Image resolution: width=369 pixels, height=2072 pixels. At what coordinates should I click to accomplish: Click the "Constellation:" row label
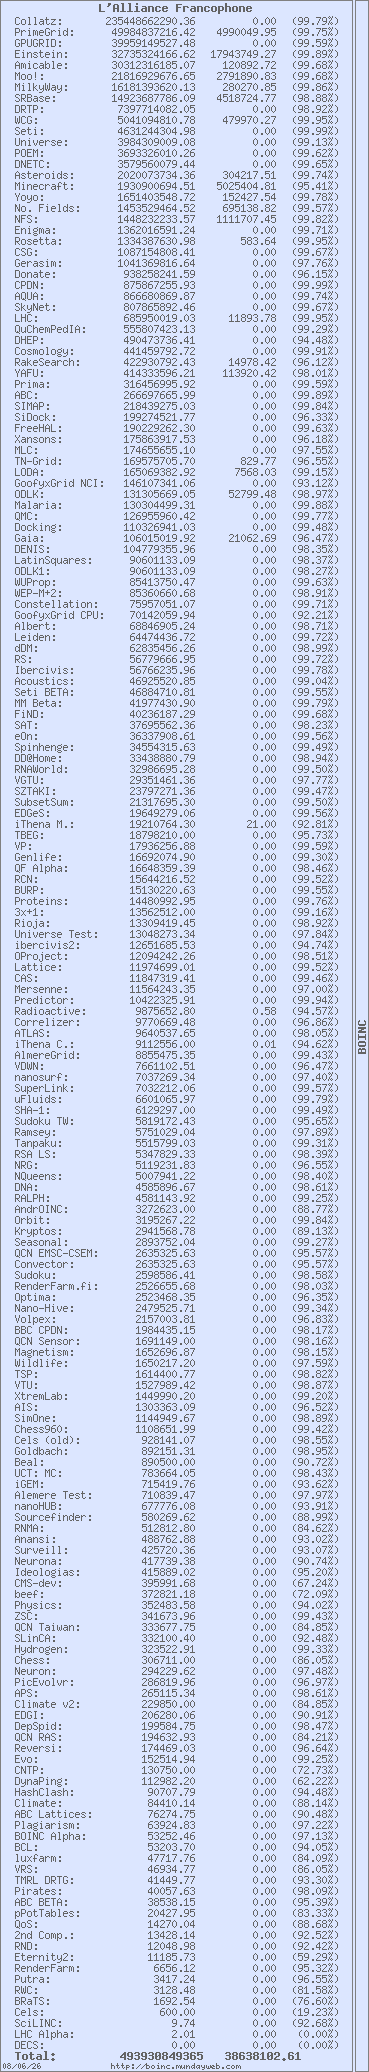click(57, 604)
